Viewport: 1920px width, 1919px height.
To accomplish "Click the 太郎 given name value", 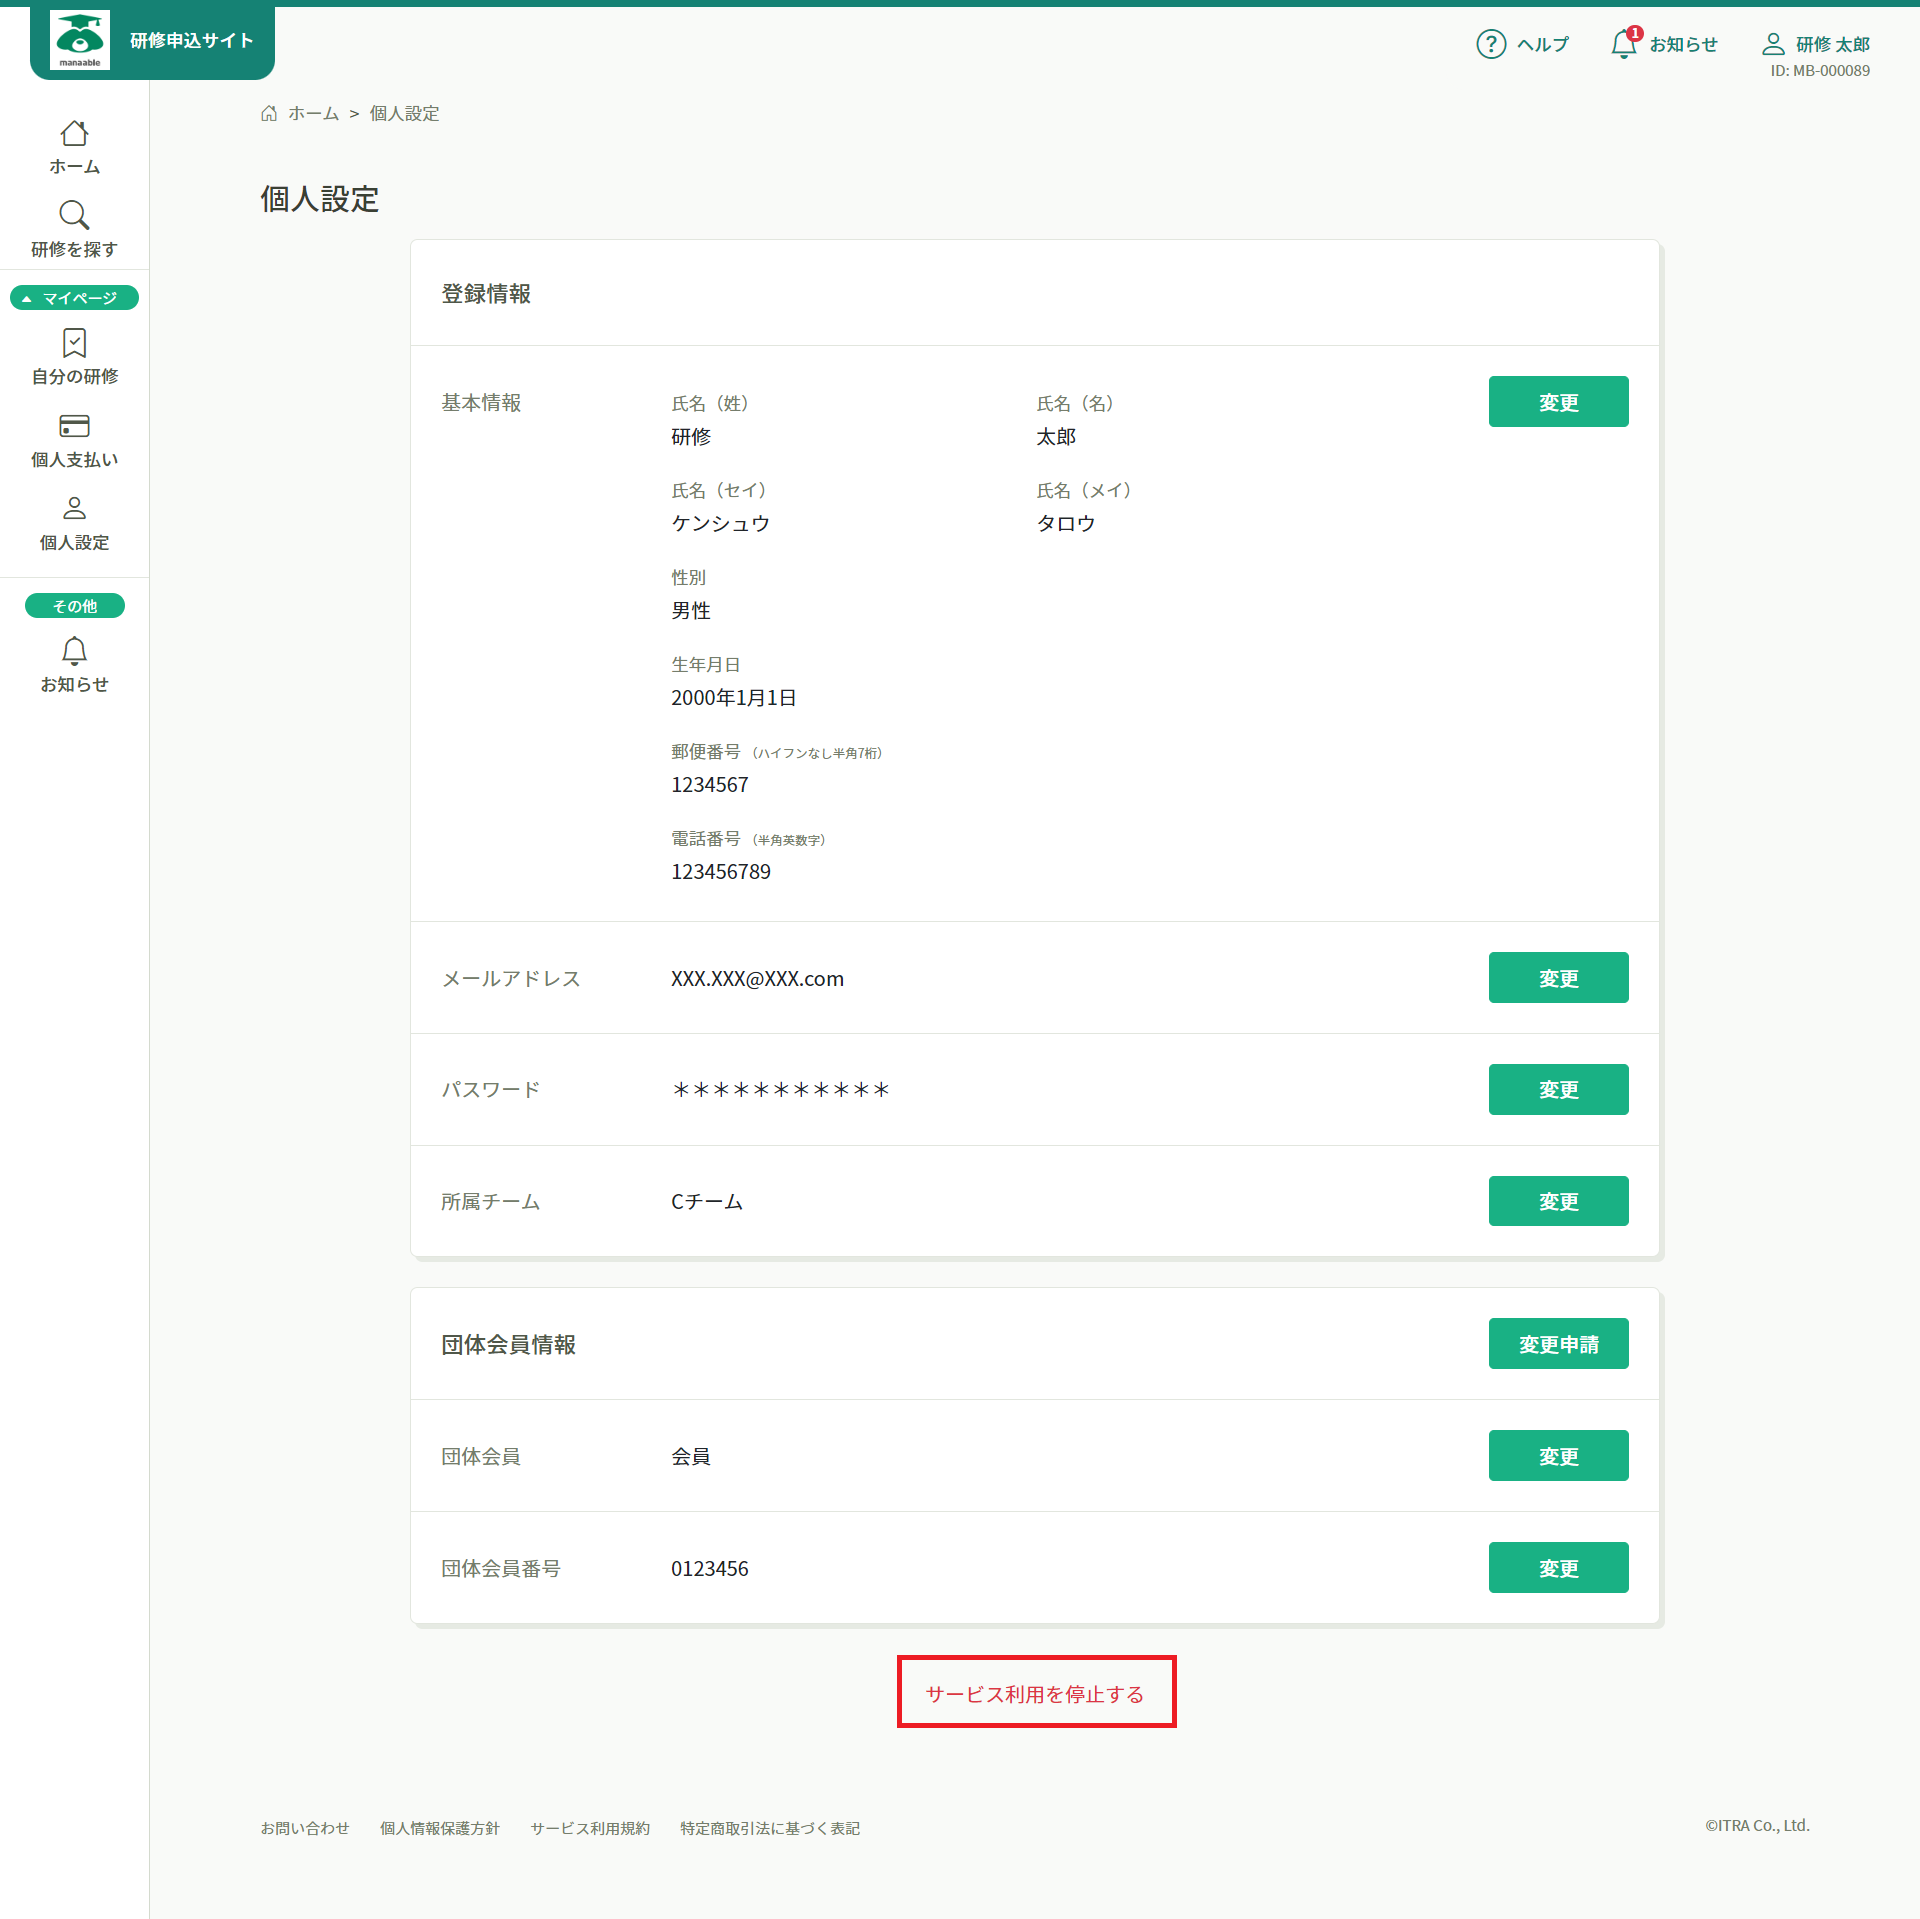I will tap(1056, 437).
